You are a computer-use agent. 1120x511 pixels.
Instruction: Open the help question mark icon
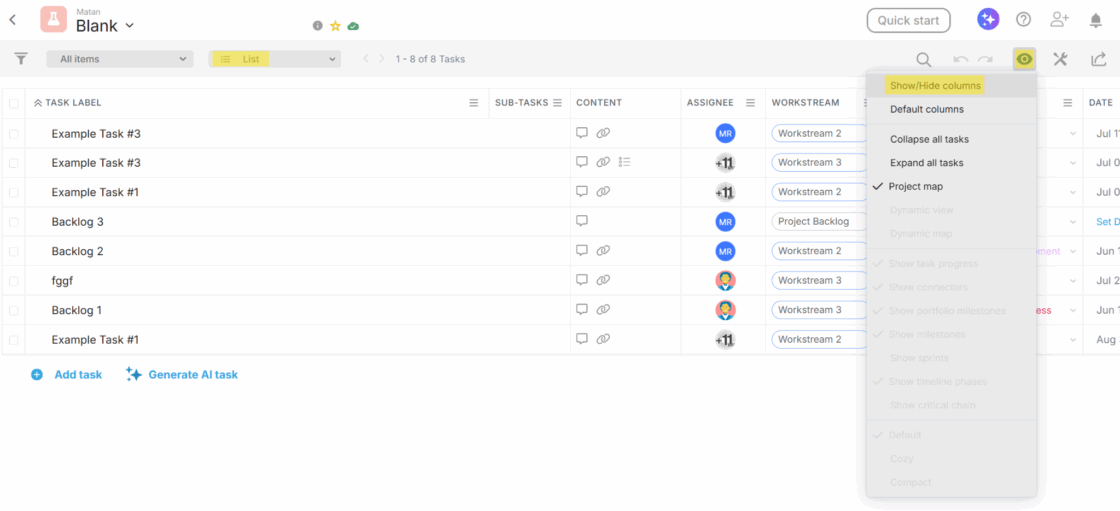click(1023, 20)
